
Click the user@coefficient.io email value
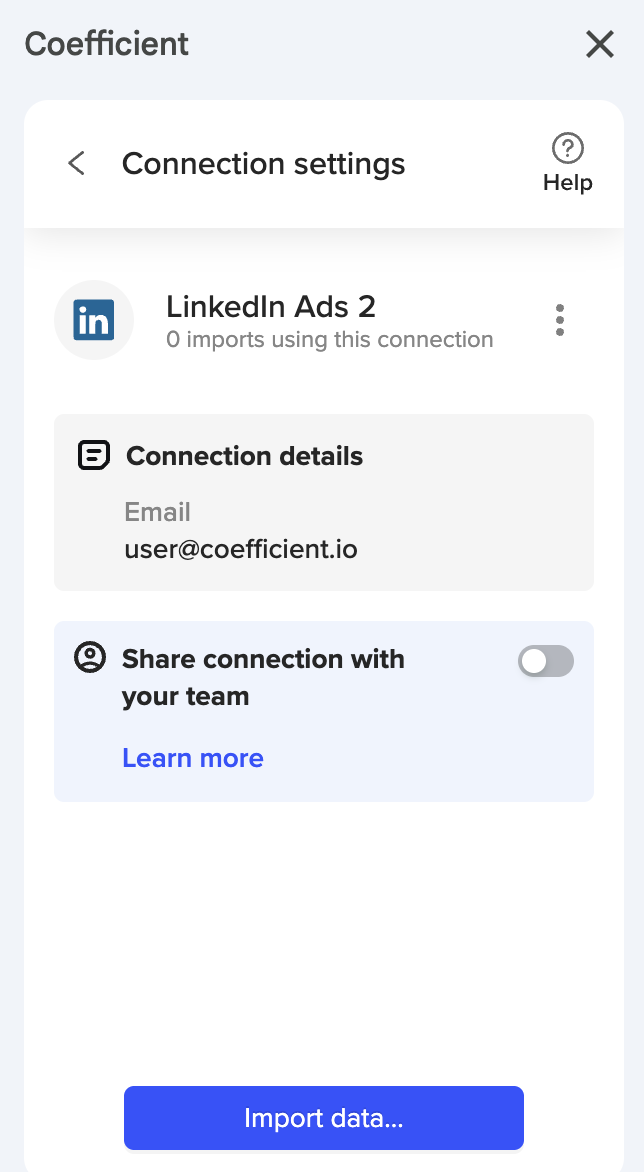[241, 549]
